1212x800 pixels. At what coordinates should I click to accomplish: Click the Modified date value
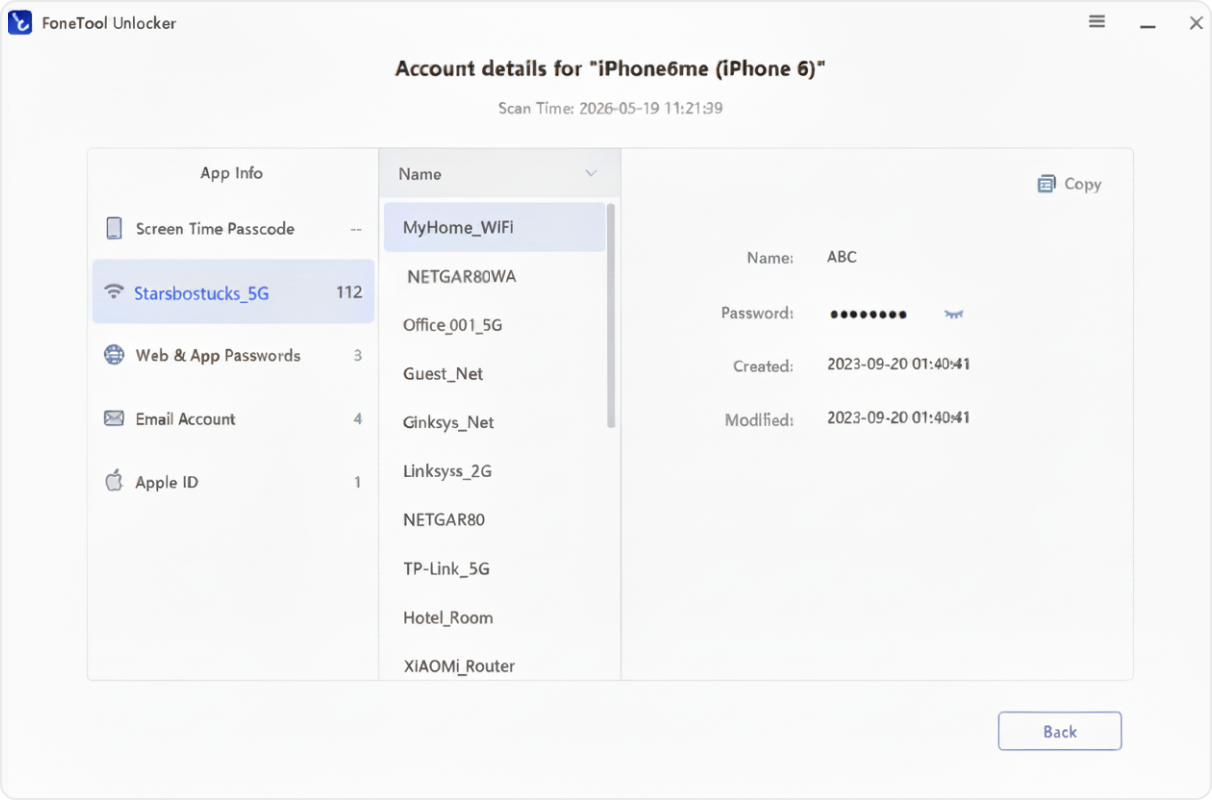[898, 418]
